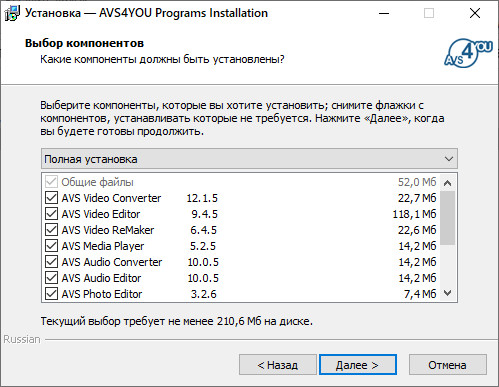499x387 pixels.
Task: Select the AVS Video ReMaker row label
Action: pos(108,230)
